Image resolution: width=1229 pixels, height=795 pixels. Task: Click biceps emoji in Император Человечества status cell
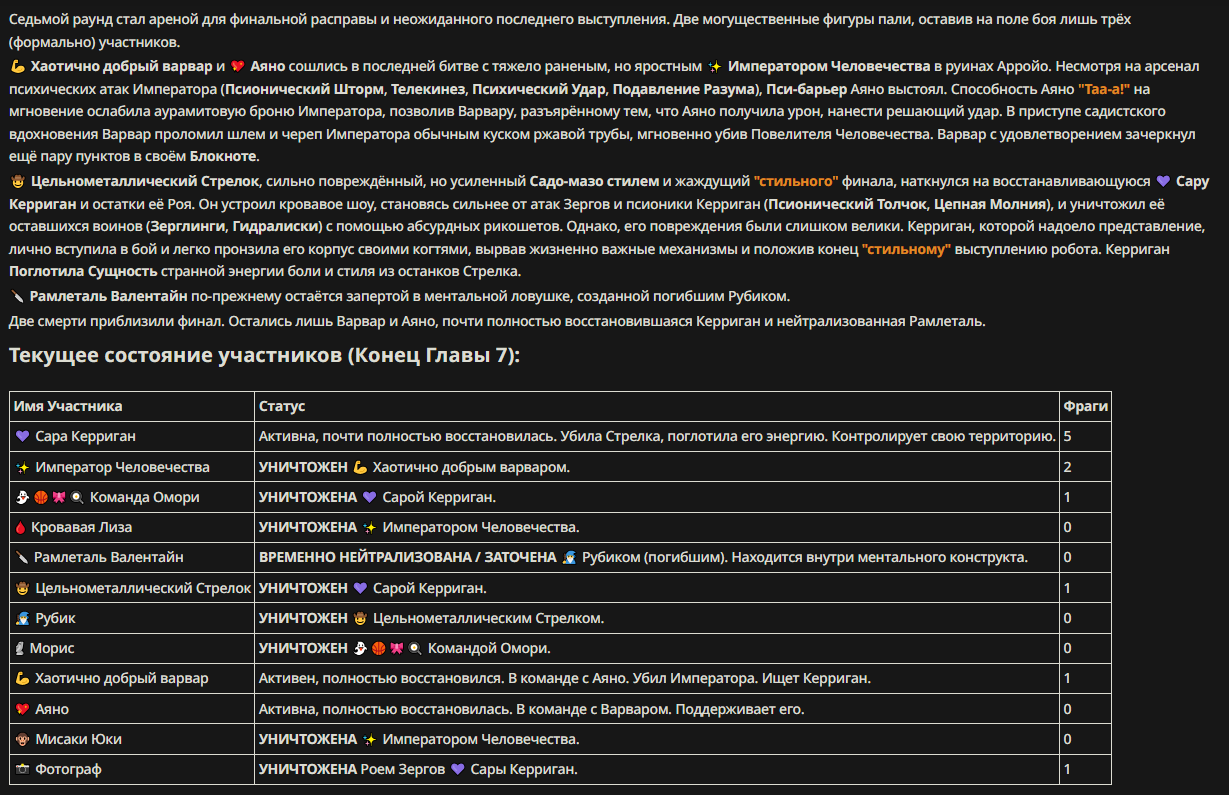[361, 467]
